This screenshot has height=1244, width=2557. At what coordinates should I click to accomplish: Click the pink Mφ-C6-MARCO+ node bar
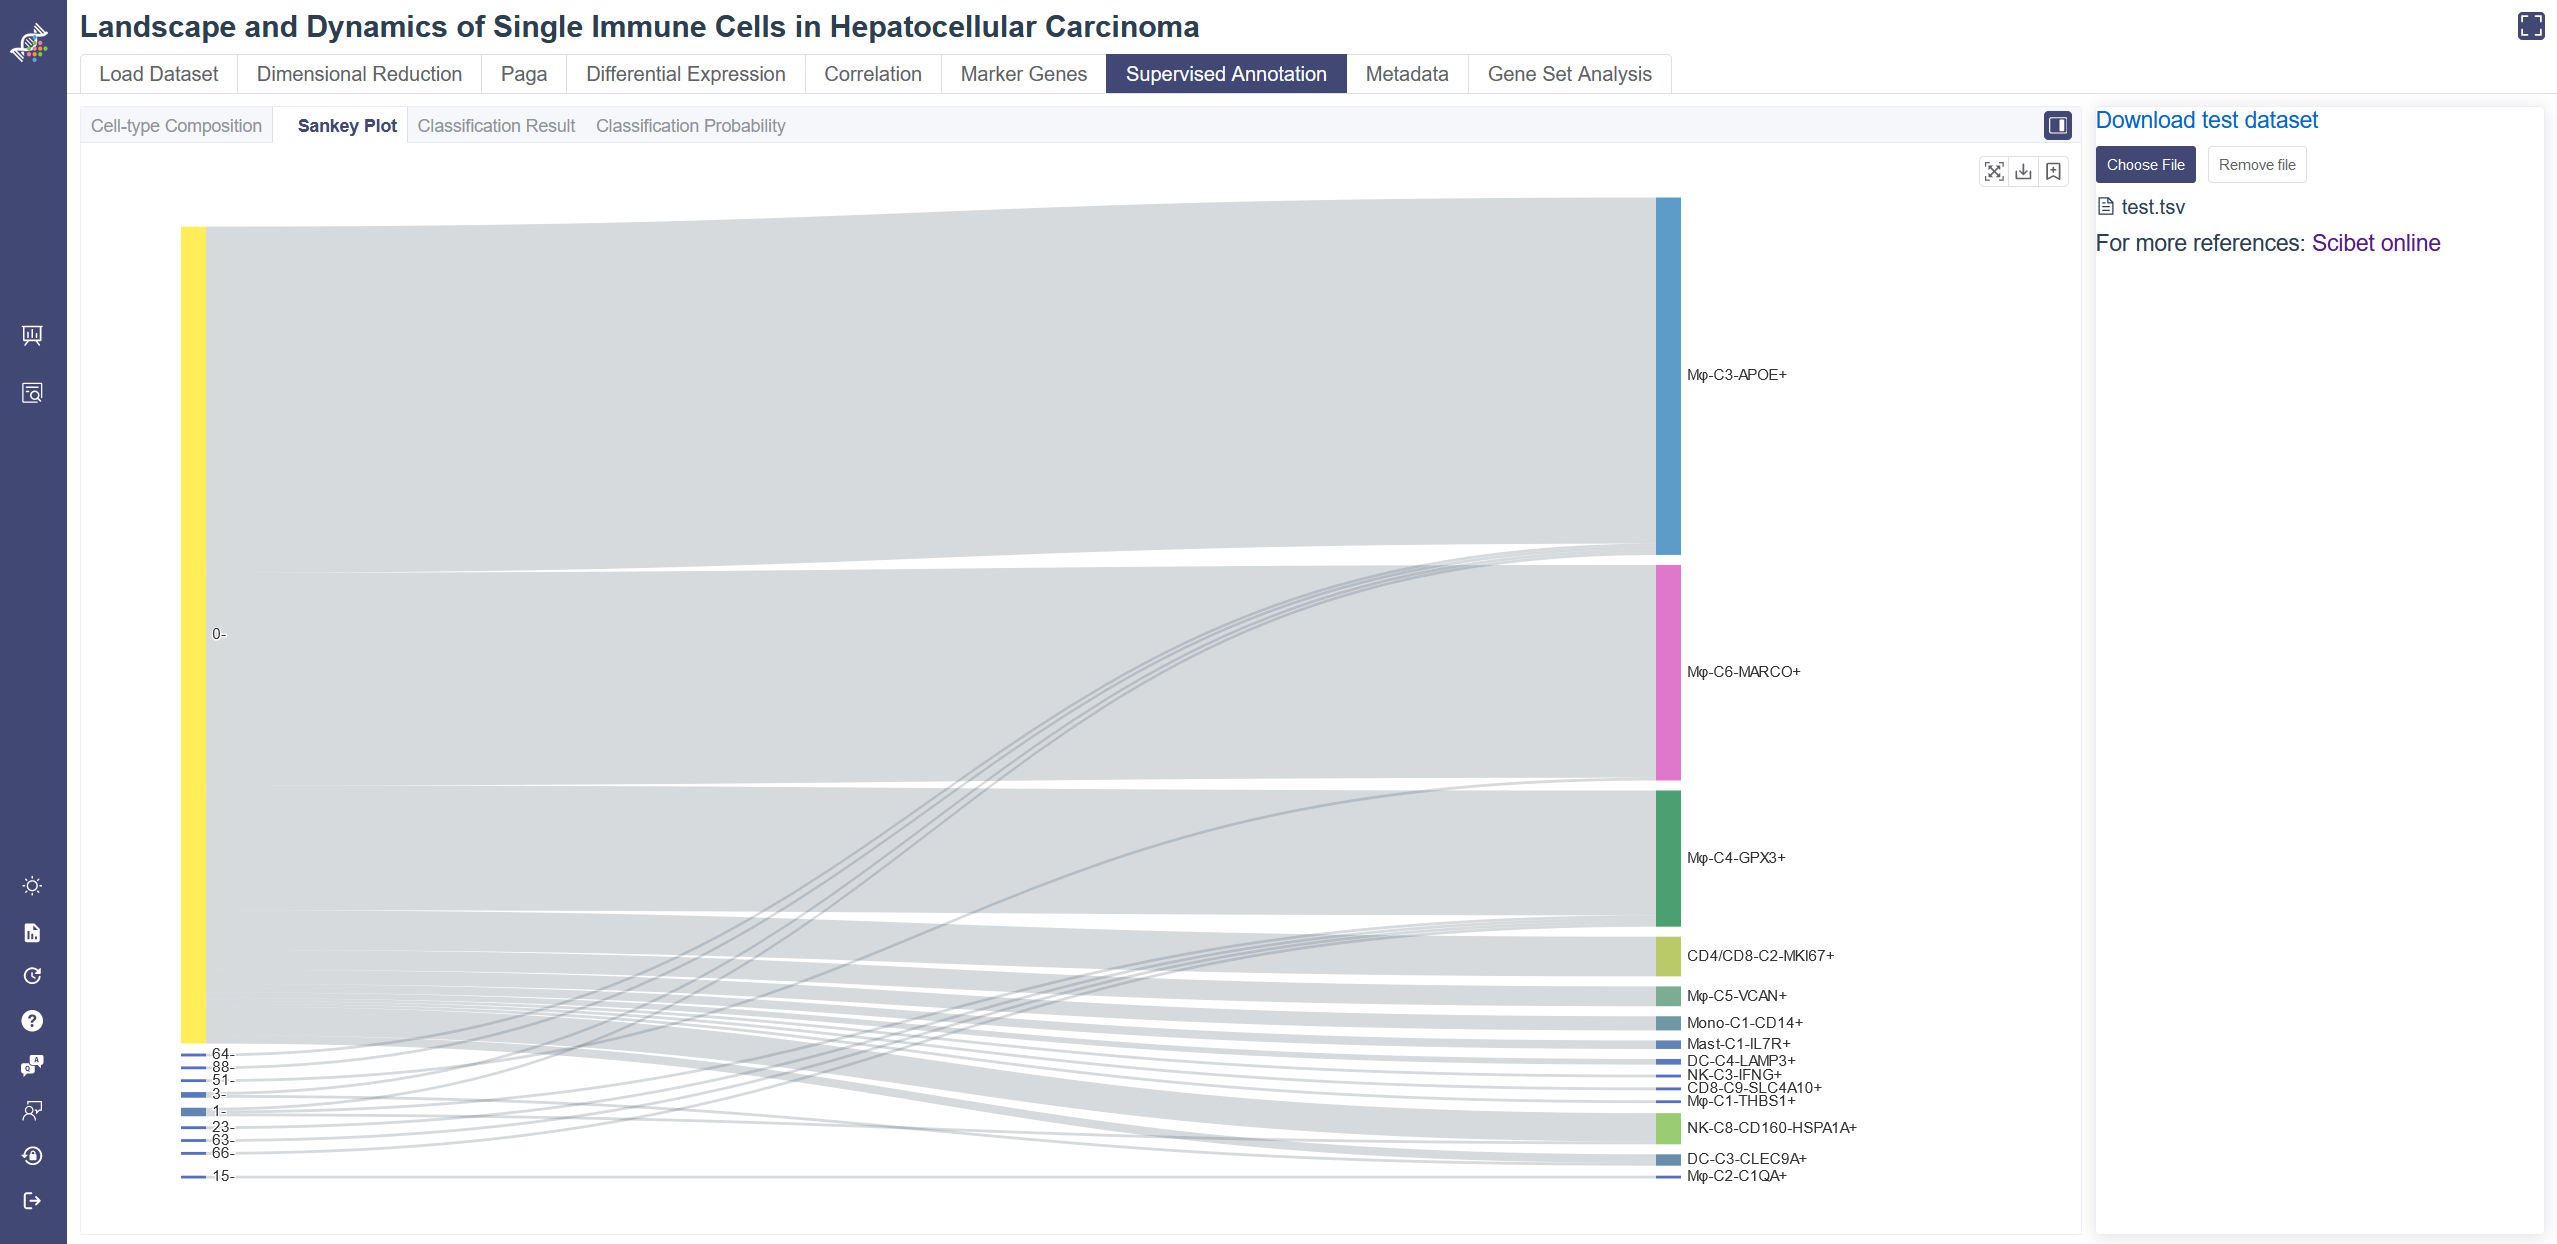(x=1667, y=672)
